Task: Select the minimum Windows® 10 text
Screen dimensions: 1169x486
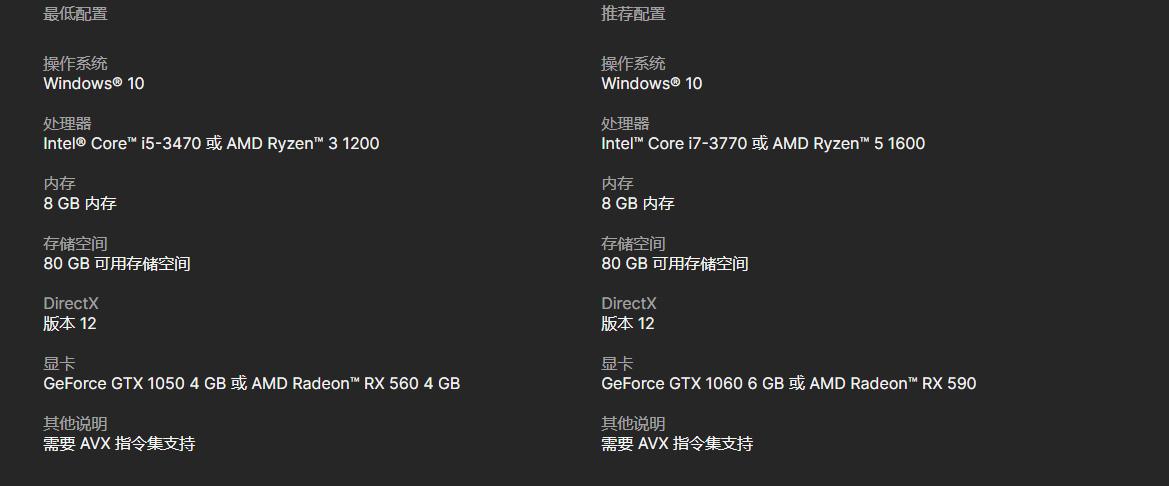Action: (x=94, y=83)
